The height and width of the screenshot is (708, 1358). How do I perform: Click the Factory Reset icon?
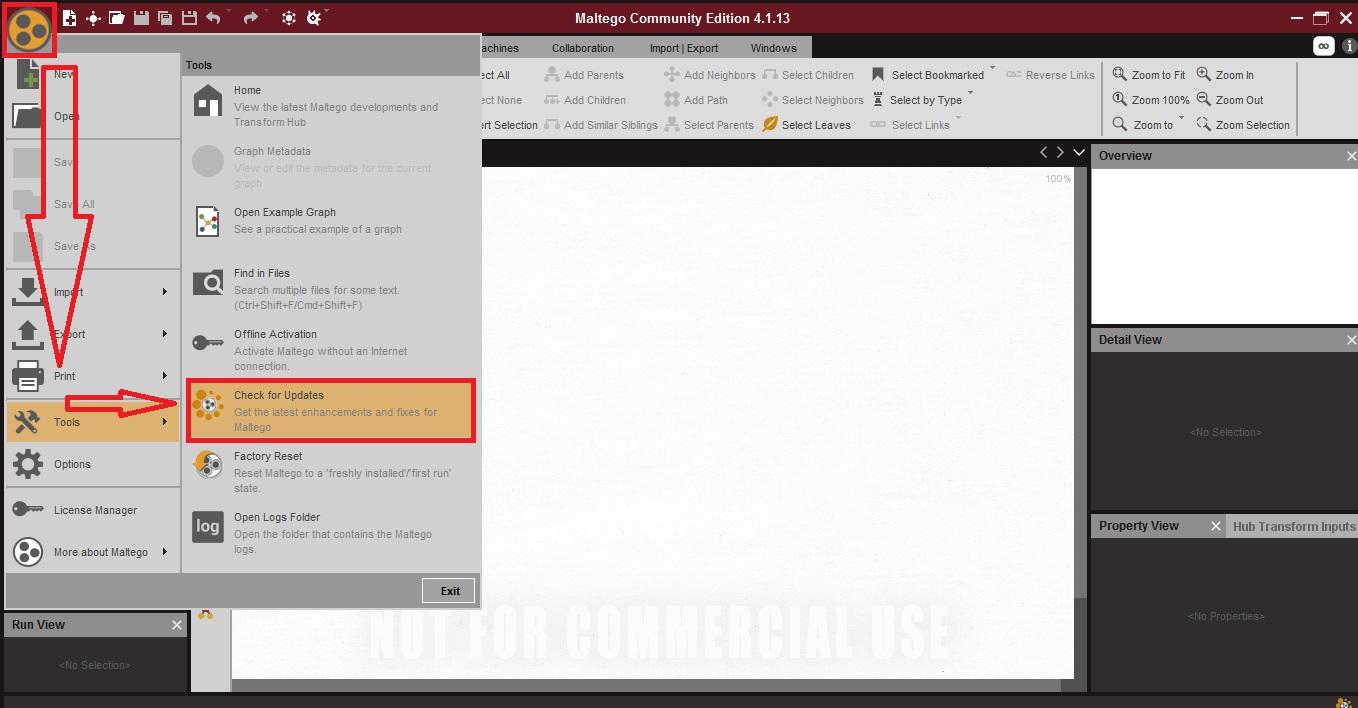[208, 465]
